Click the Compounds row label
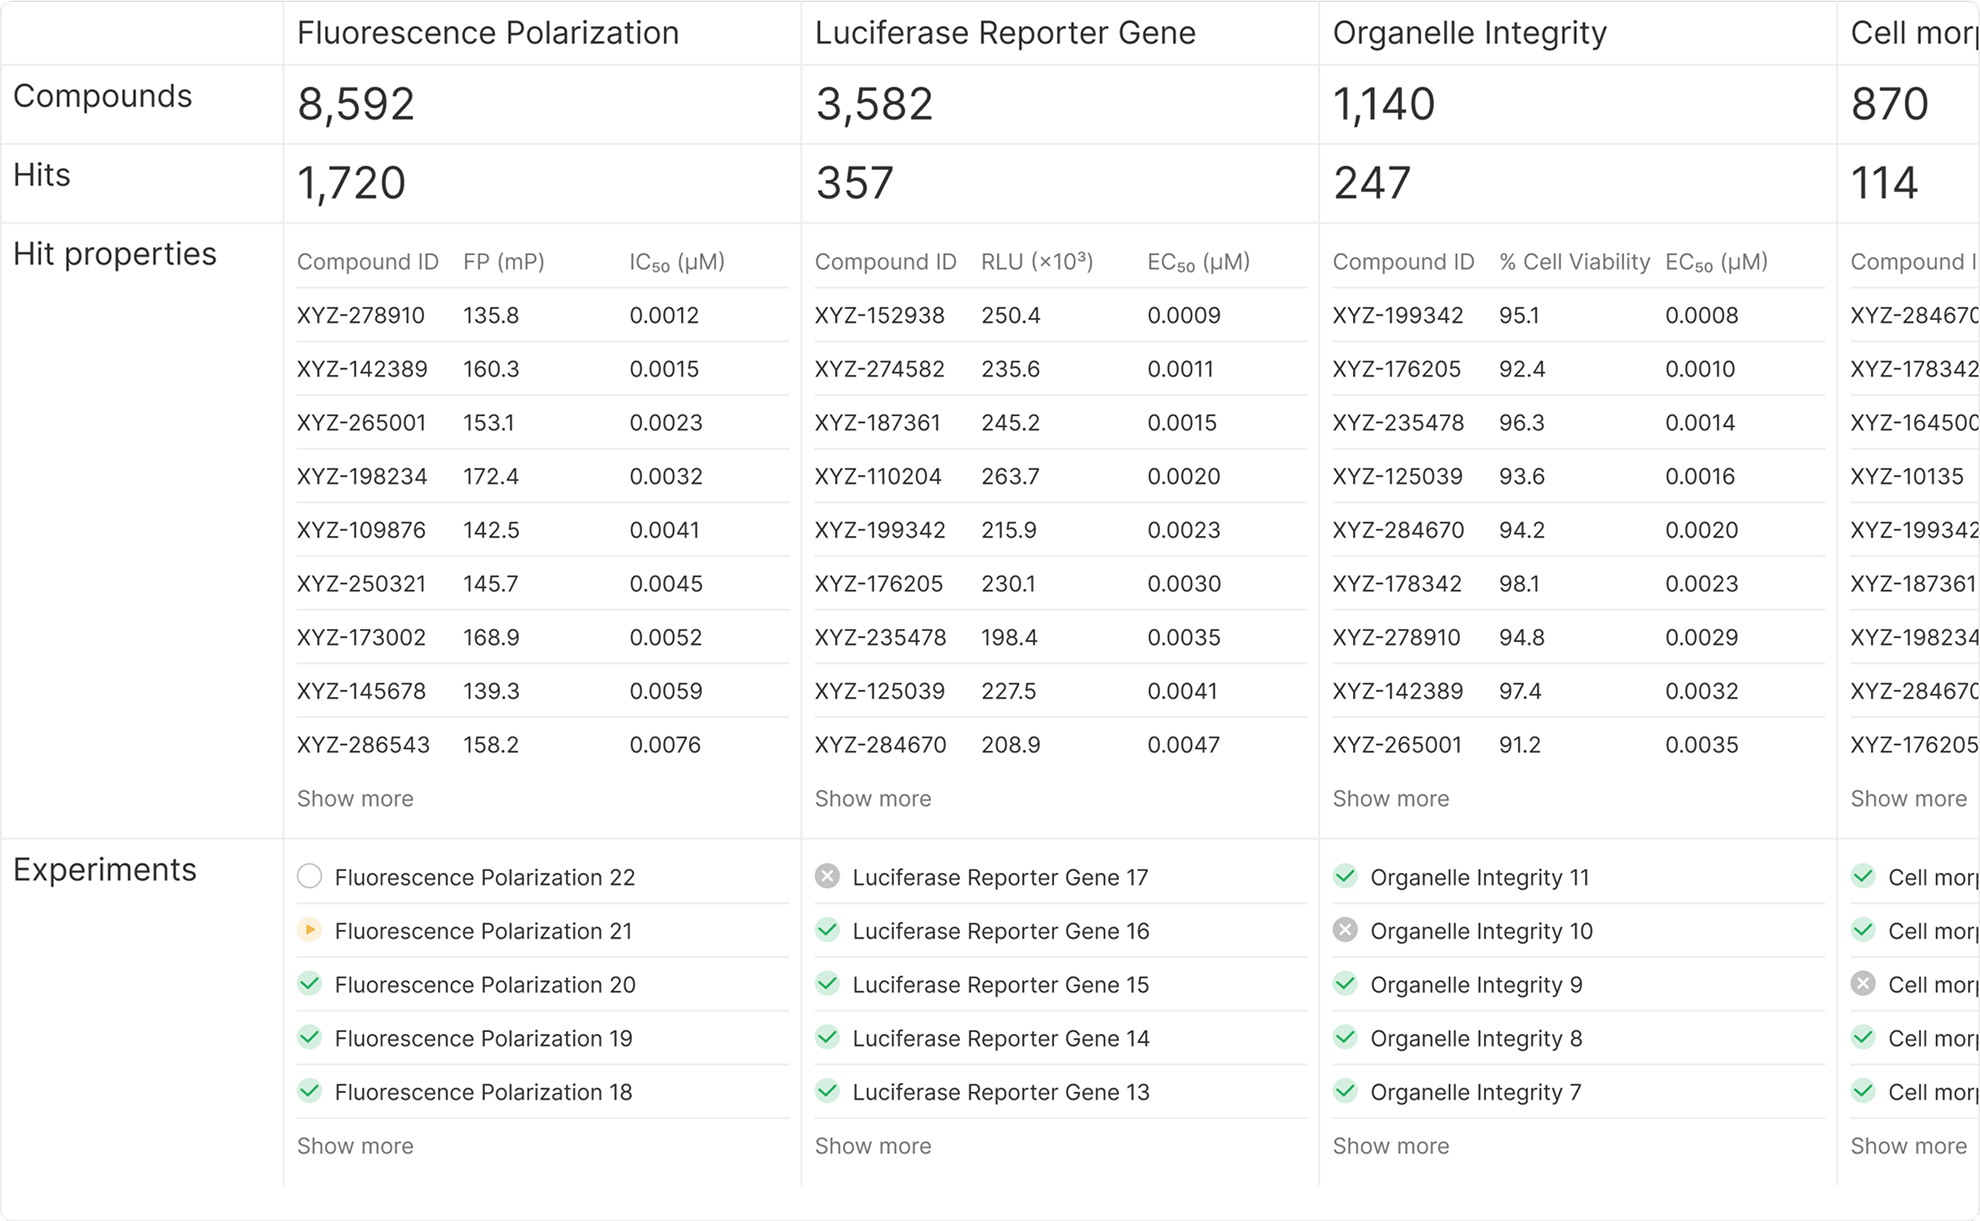 [102, 96]
